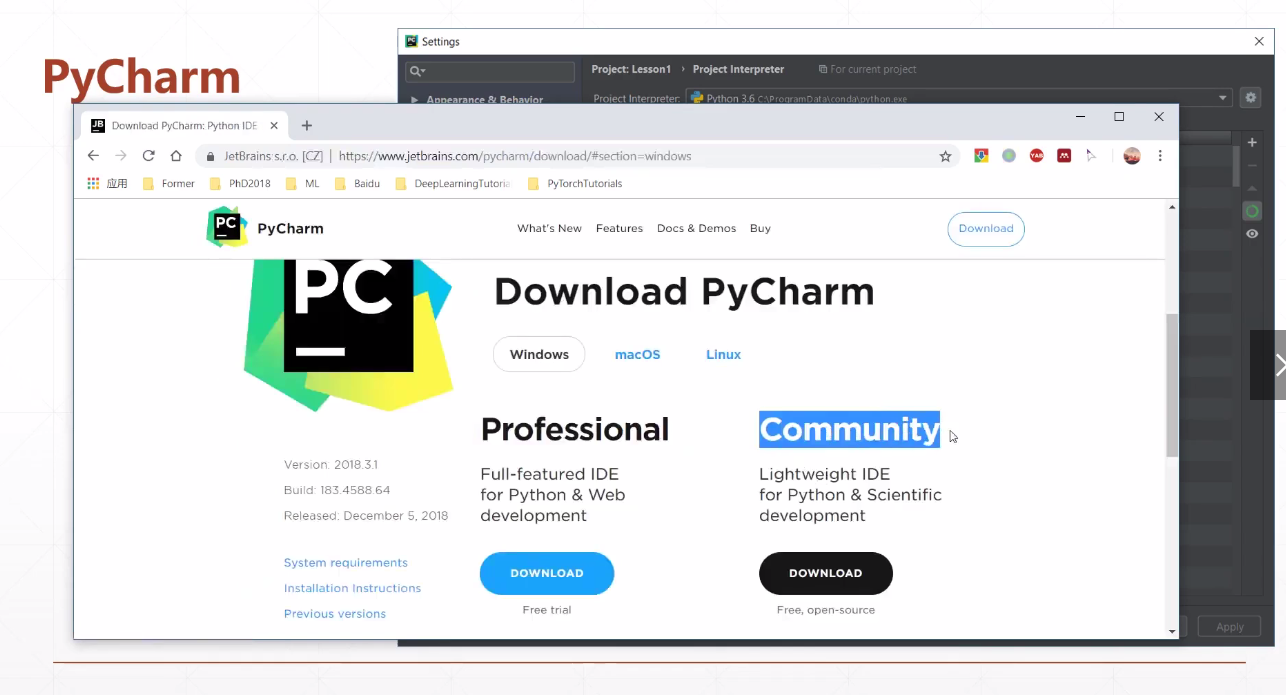Viewport: 1286px width, 695px height.
Task: Click the round green-gray extension icon
Action: click(1009, 156)
